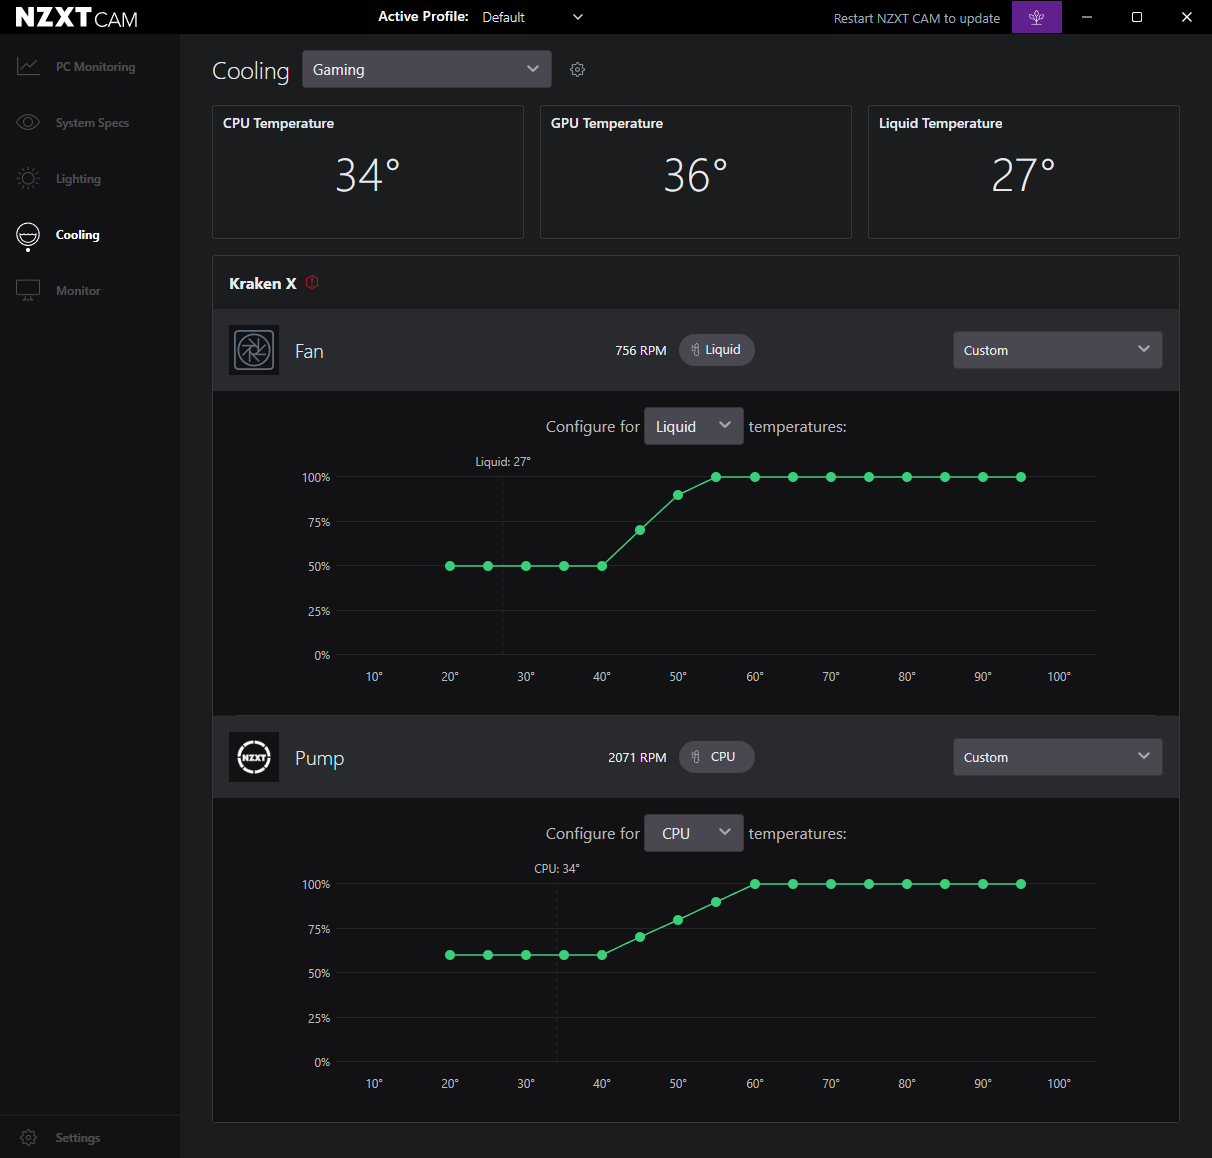
Task: Click the fan curve point at 45°
Action: [x=640, y=530]
